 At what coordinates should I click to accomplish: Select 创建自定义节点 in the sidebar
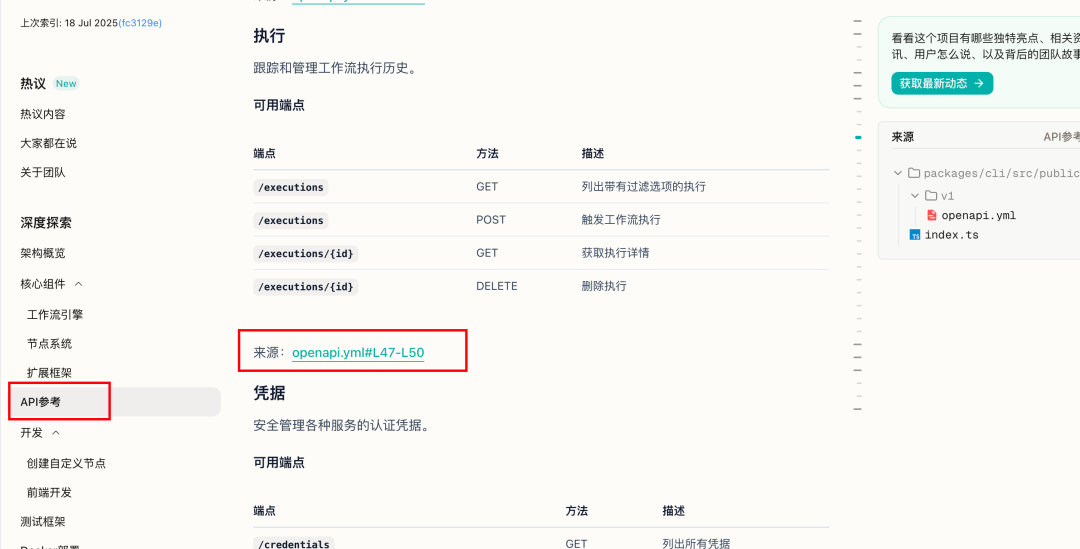pos(66,464)
